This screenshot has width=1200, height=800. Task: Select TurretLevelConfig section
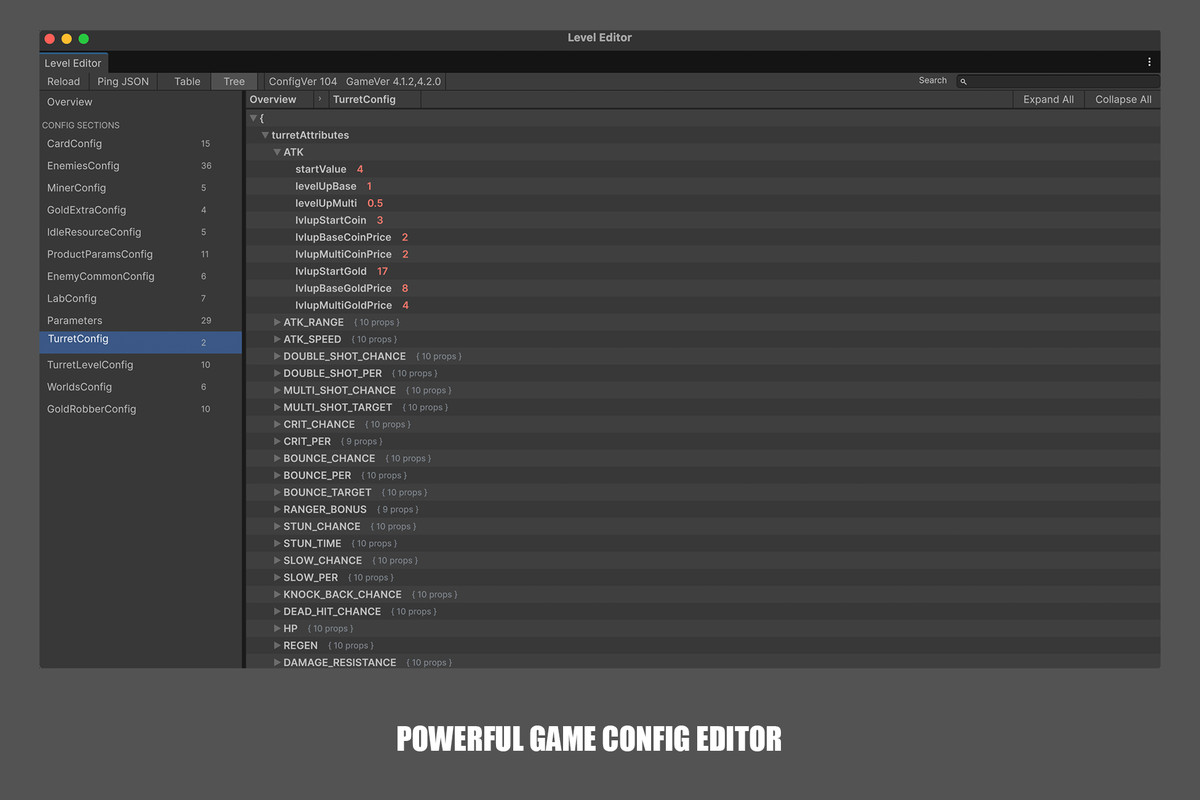141,365
